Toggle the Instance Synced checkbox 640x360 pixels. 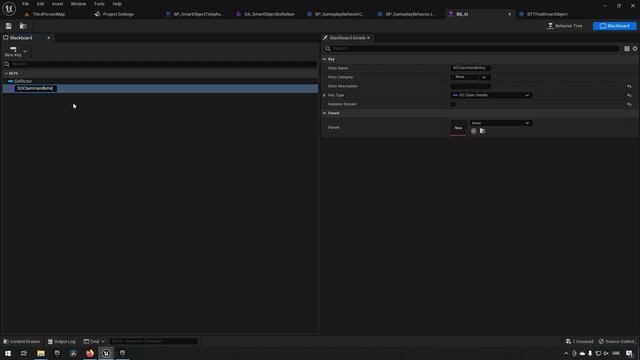[453, 104]
